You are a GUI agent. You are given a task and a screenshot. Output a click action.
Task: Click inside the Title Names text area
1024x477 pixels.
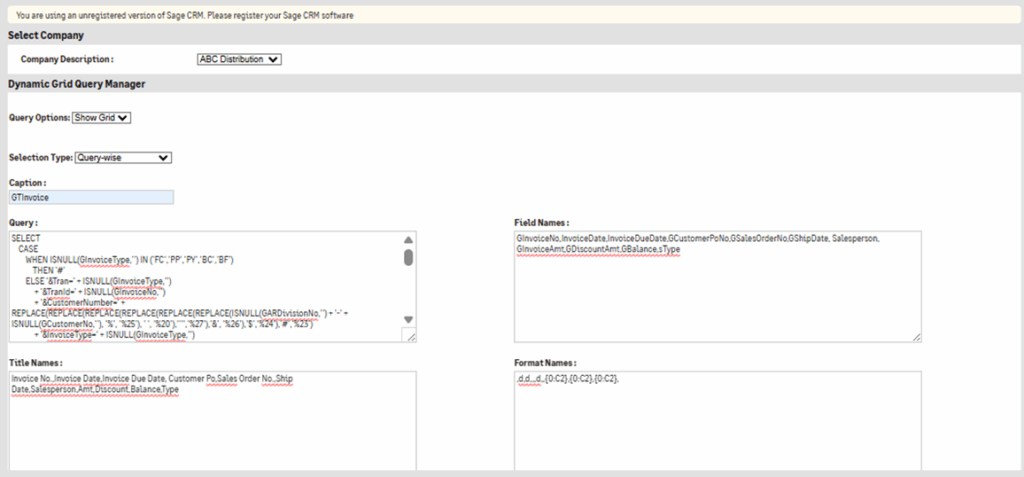(212, 421)
